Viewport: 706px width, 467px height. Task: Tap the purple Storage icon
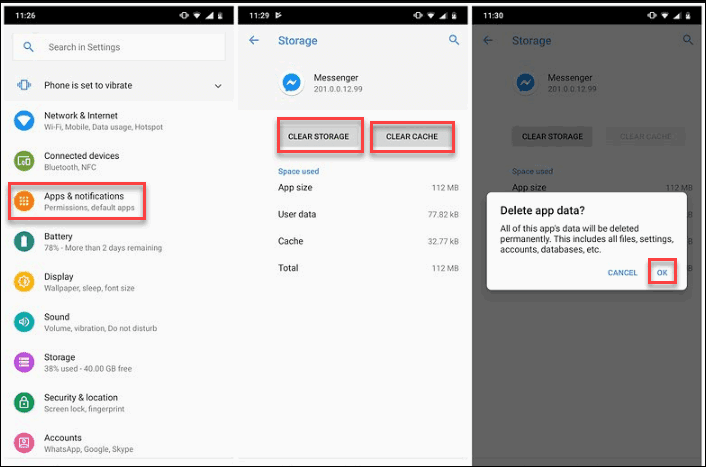24,362
